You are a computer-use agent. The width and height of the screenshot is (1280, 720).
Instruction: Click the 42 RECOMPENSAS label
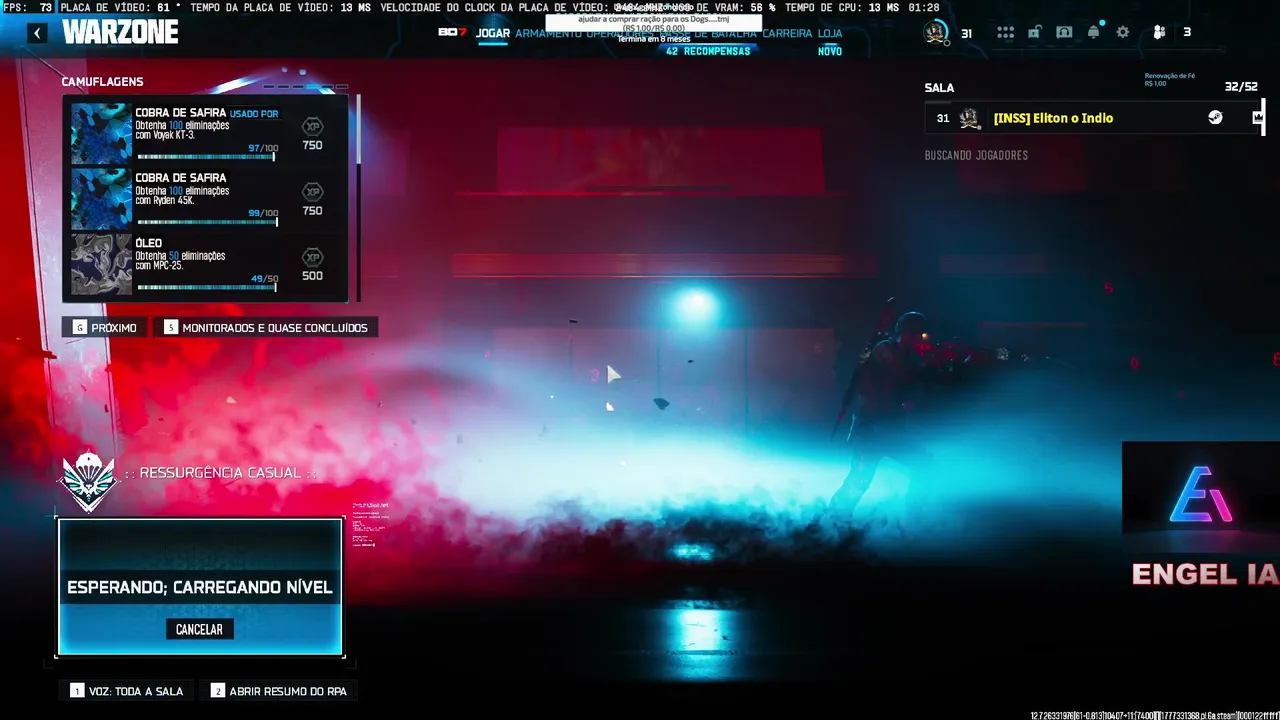708,51
